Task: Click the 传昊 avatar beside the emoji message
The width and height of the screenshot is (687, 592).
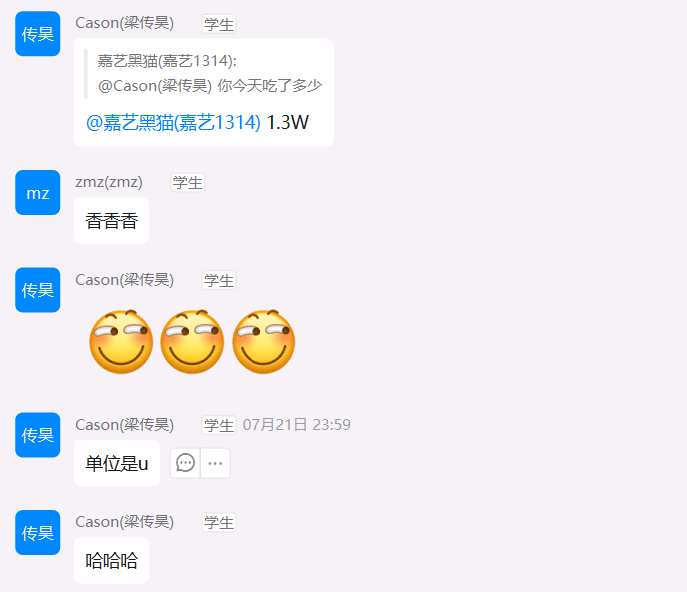Action: [38, 290]
